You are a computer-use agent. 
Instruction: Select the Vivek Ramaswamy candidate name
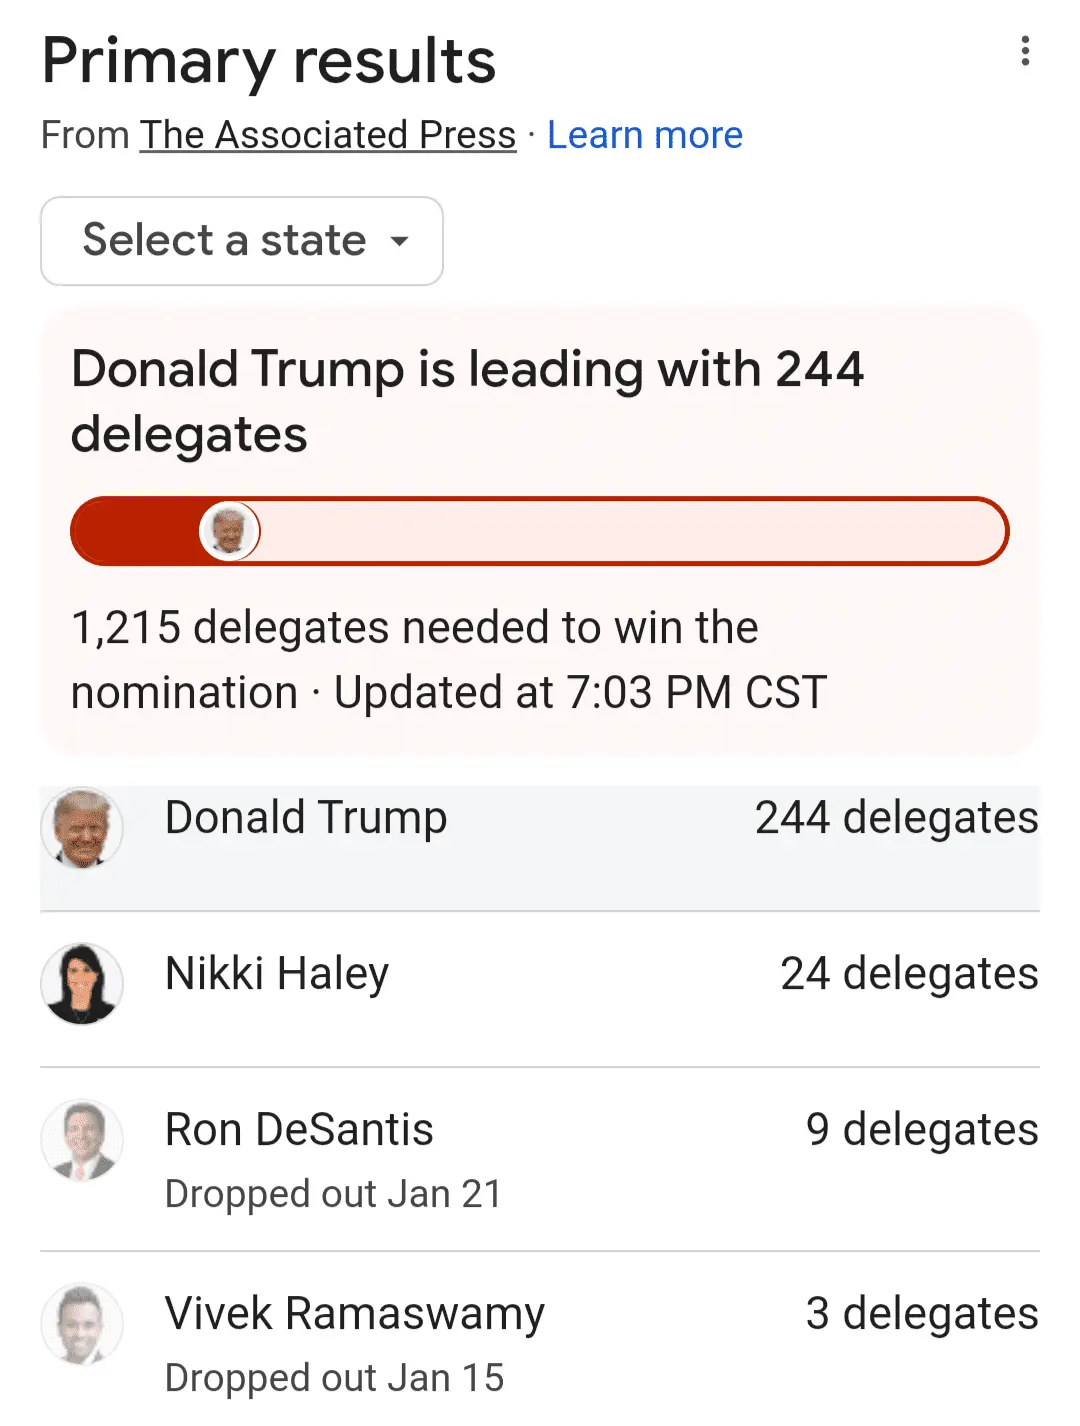355,1314
